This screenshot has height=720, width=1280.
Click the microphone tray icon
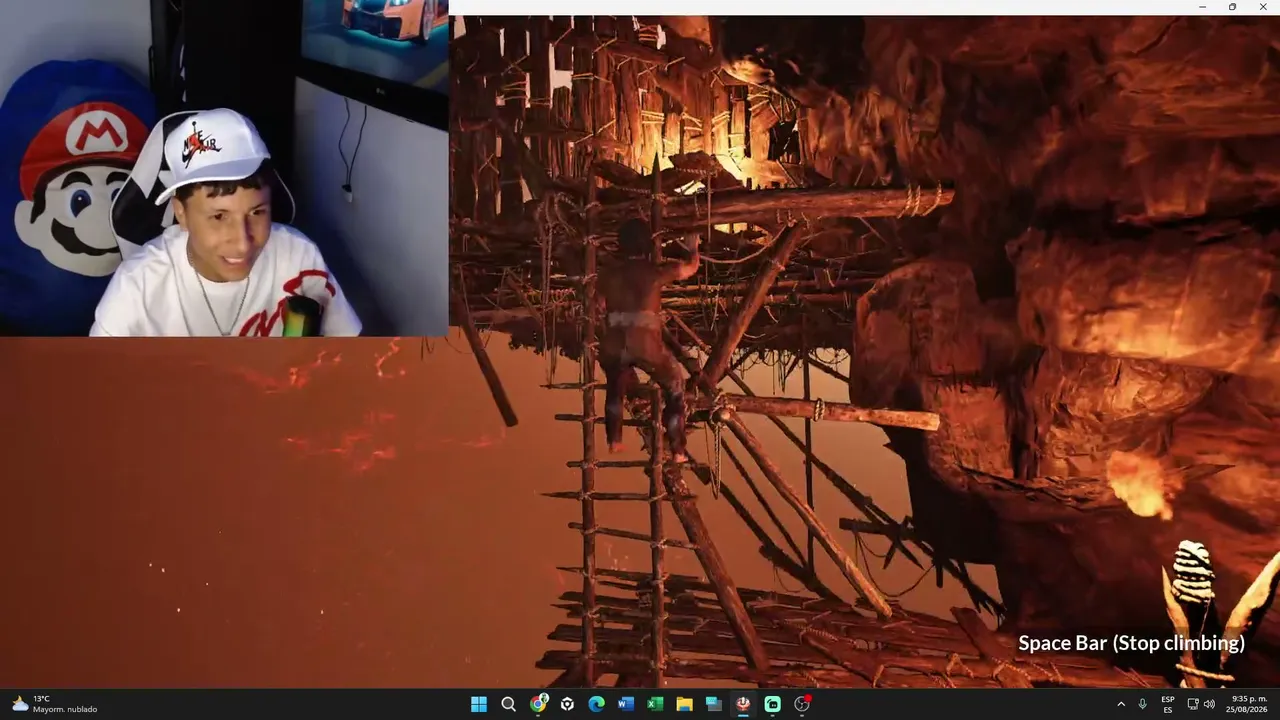click(1142, 704)
